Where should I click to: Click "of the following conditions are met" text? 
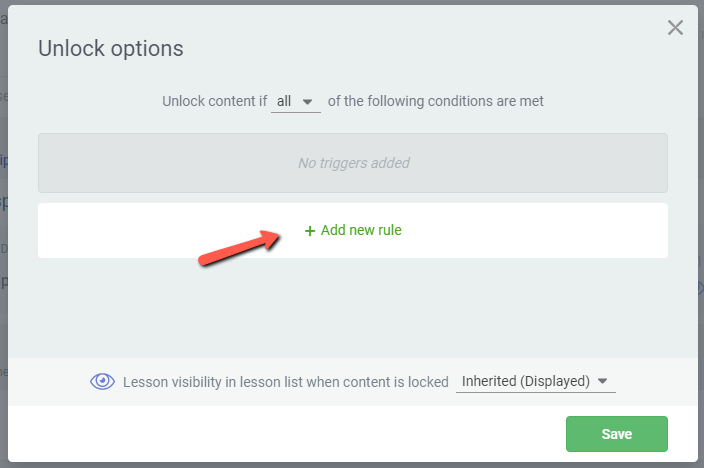coord(435,101)
